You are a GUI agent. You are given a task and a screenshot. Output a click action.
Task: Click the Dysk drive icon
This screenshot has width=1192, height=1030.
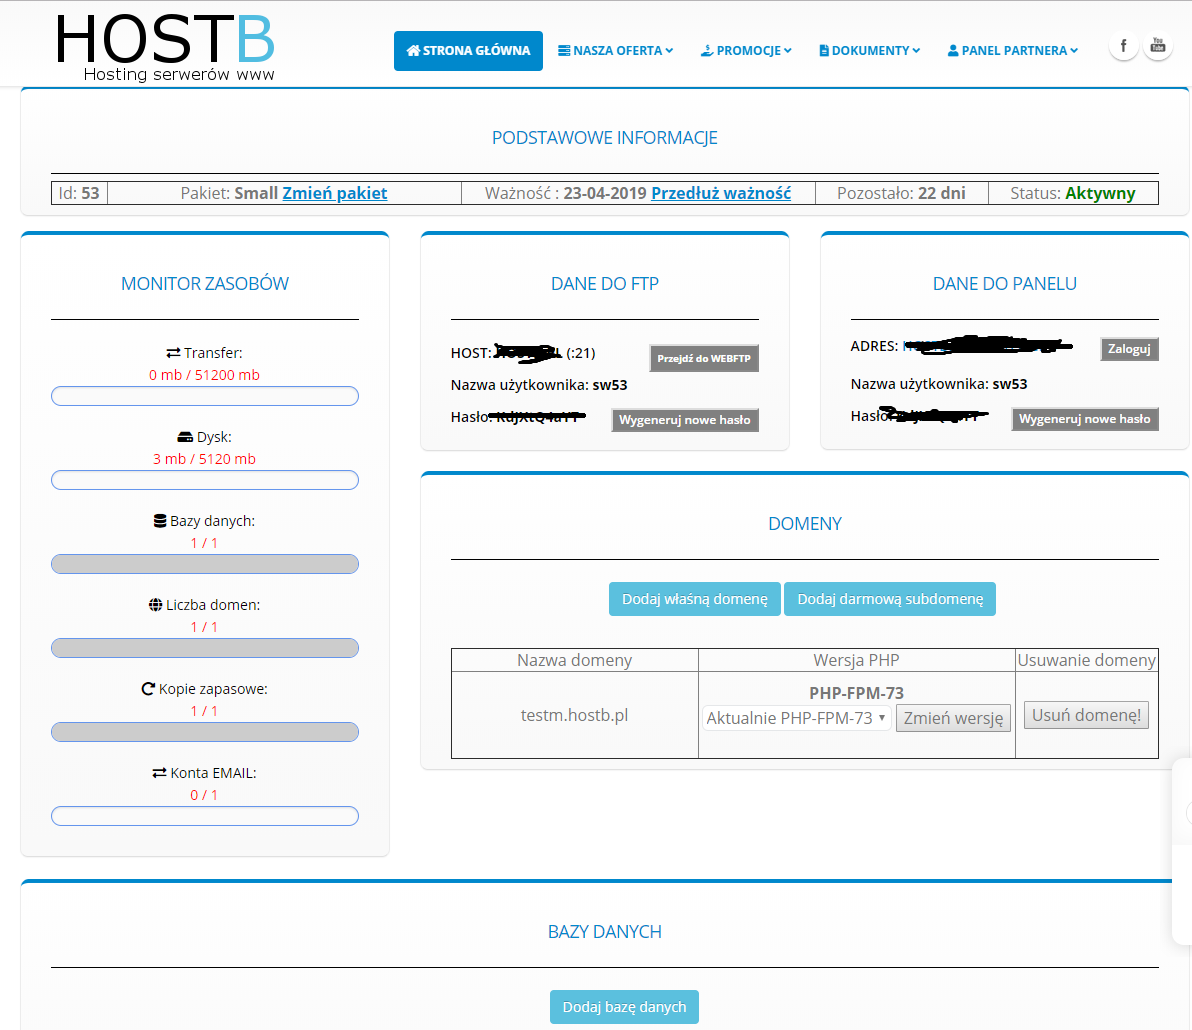click(x=185, y=437)
